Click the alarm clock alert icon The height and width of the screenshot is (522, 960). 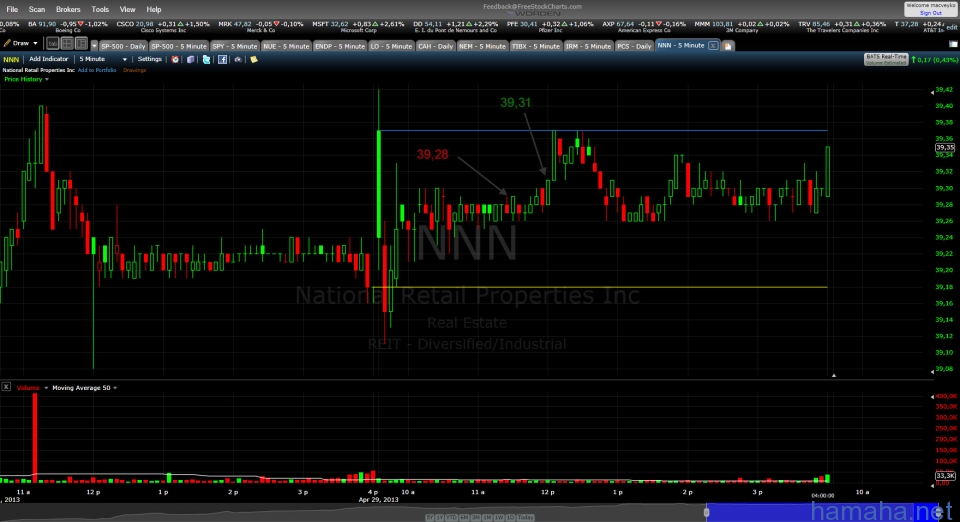(x=175, y=59)
